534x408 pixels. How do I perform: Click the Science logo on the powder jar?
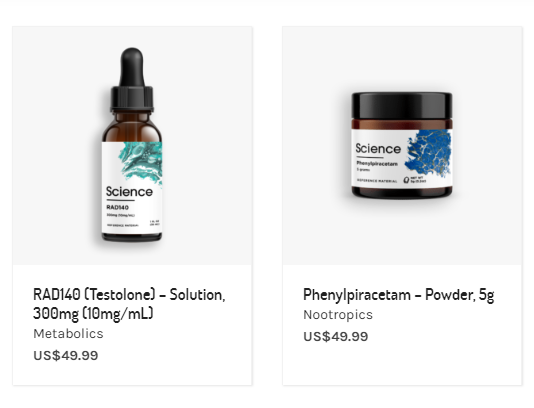(x=378, y=149)
